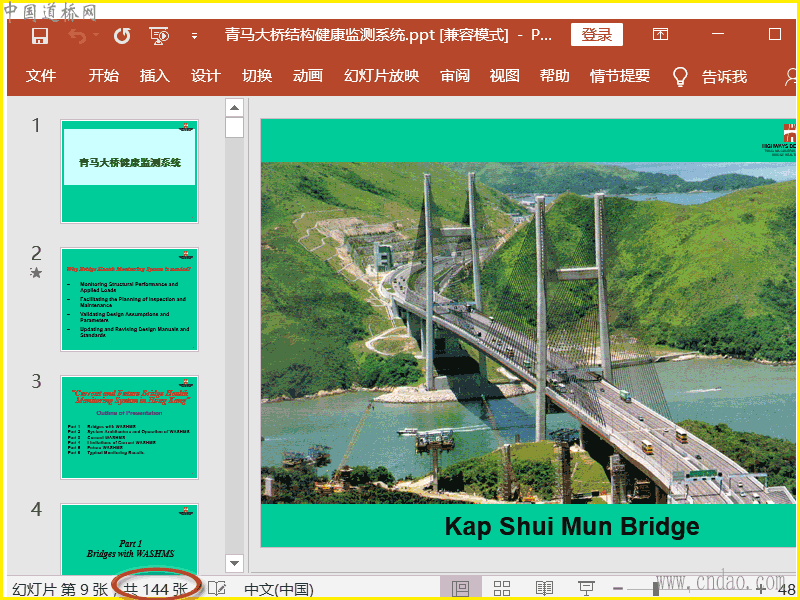Open spell check icon in status bar
The width and height of the screenshot is (800, 600).
tap(217, 588)
